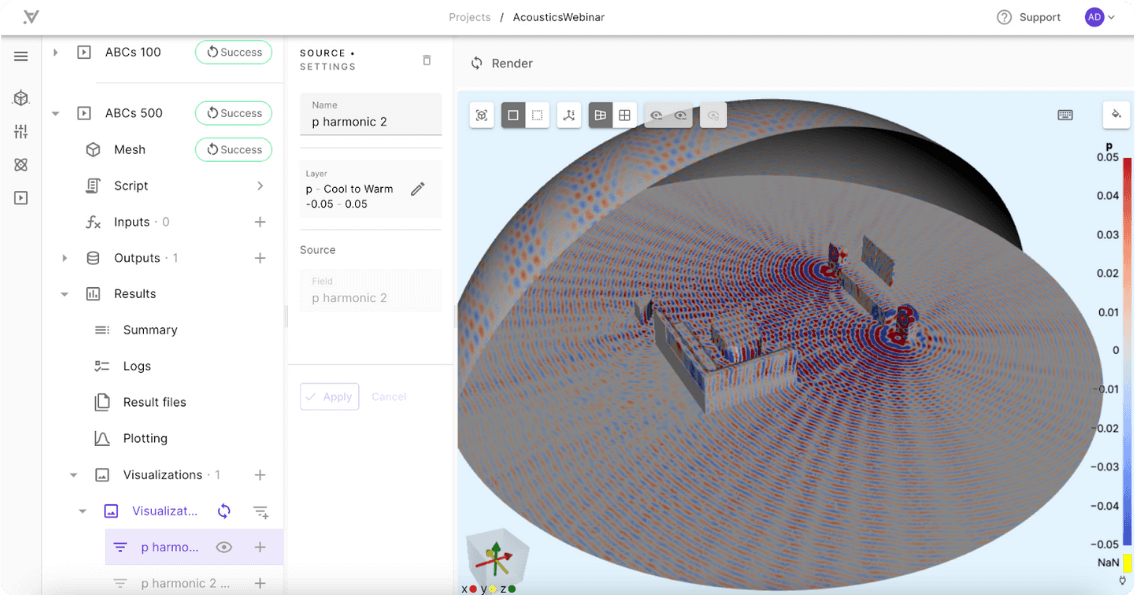
Task: Open the Plotting results item
Action: pos(145,438)
